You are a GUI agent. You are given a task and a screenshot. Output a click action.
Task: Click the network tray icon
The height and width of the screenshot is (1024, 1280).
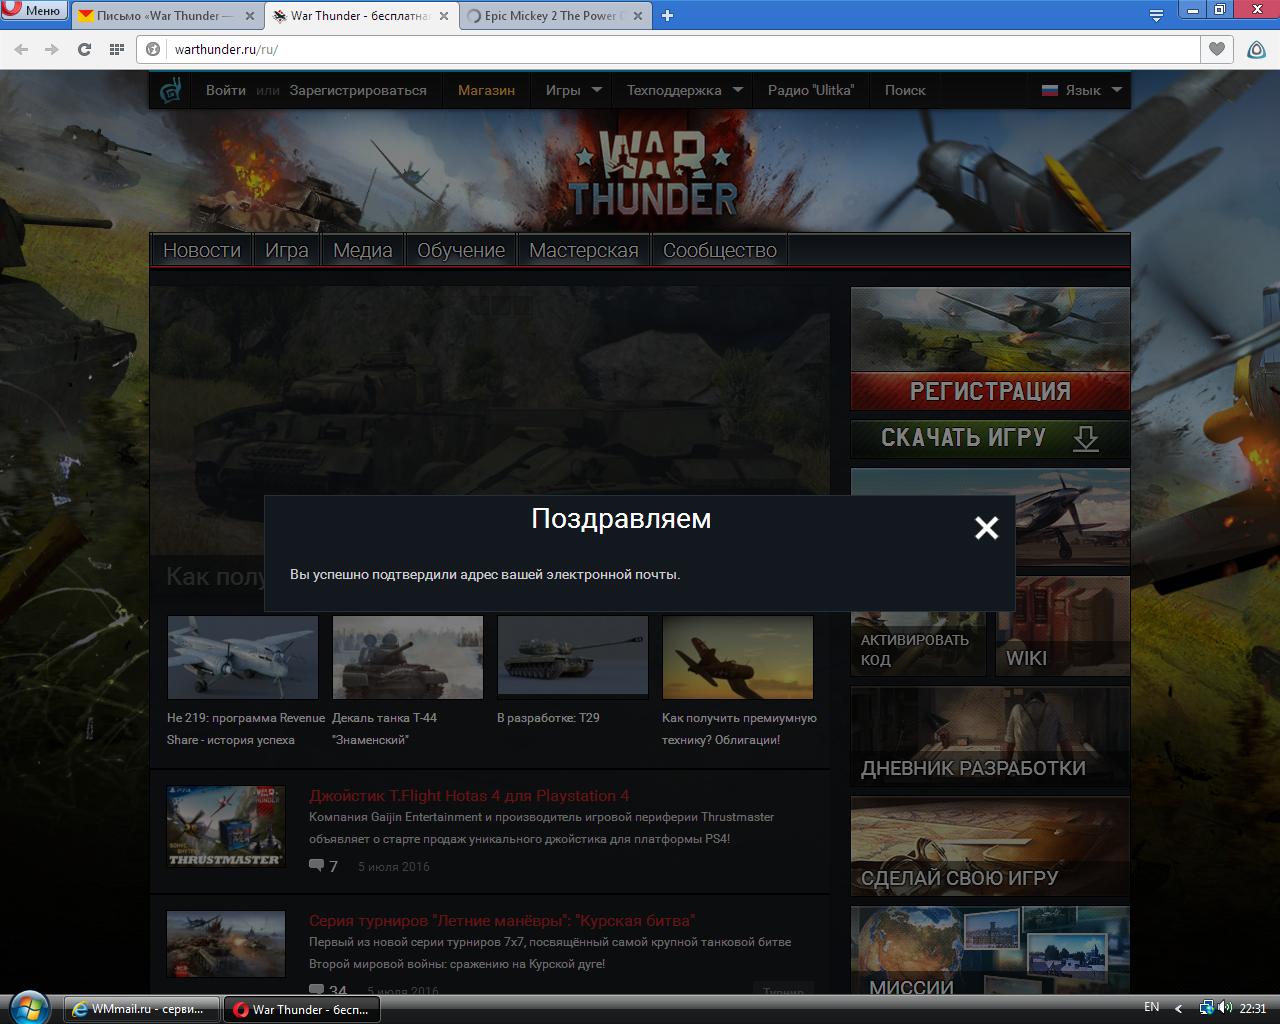[x=1207, y=1008]
